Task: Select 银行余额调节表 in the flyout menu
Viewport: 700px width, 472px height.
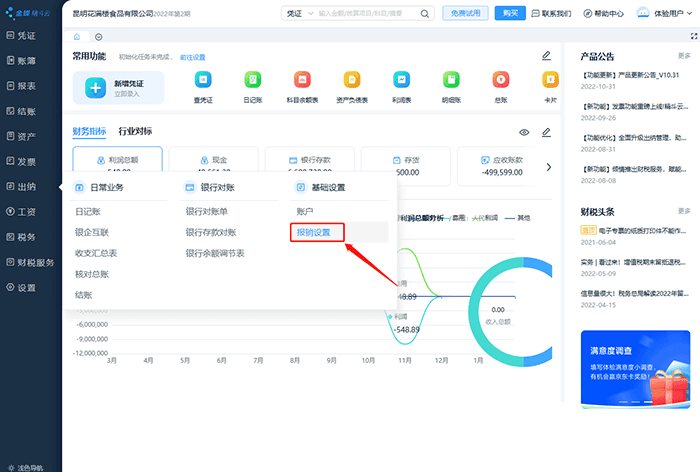Action: tap(215, 253)
